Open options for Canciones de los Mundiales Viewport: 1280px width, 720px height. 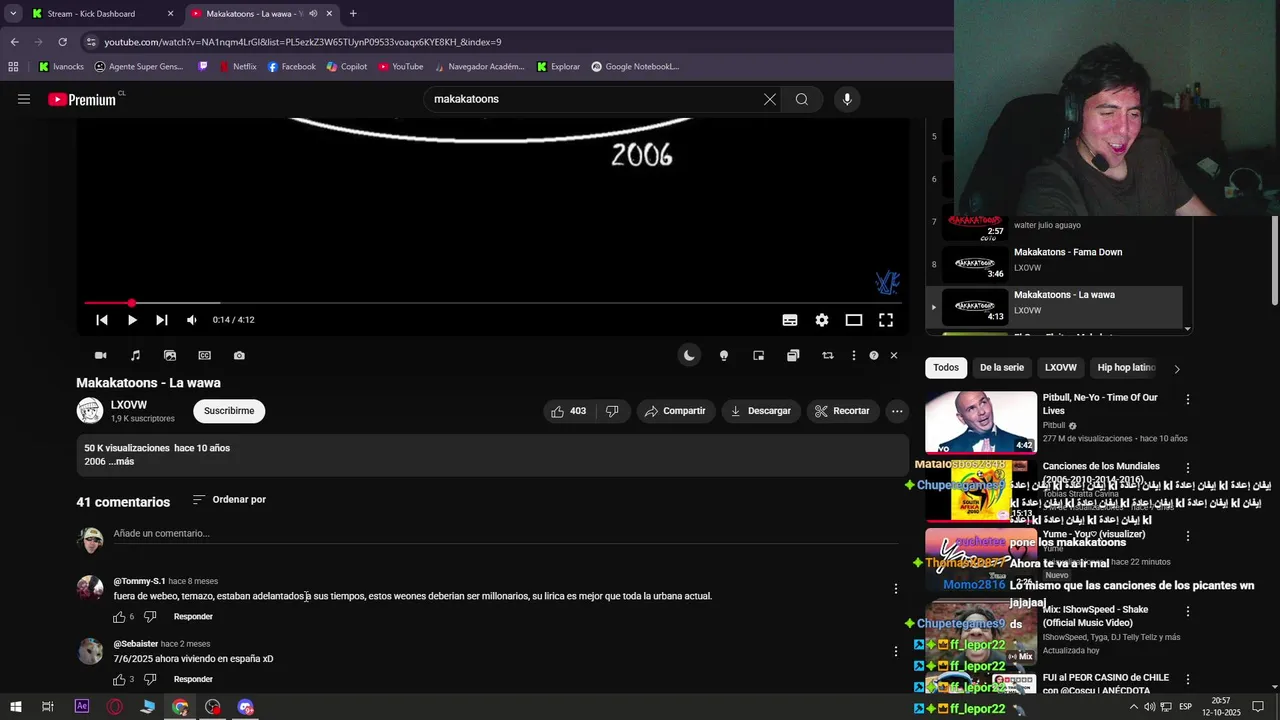[x=1188, y=468]
